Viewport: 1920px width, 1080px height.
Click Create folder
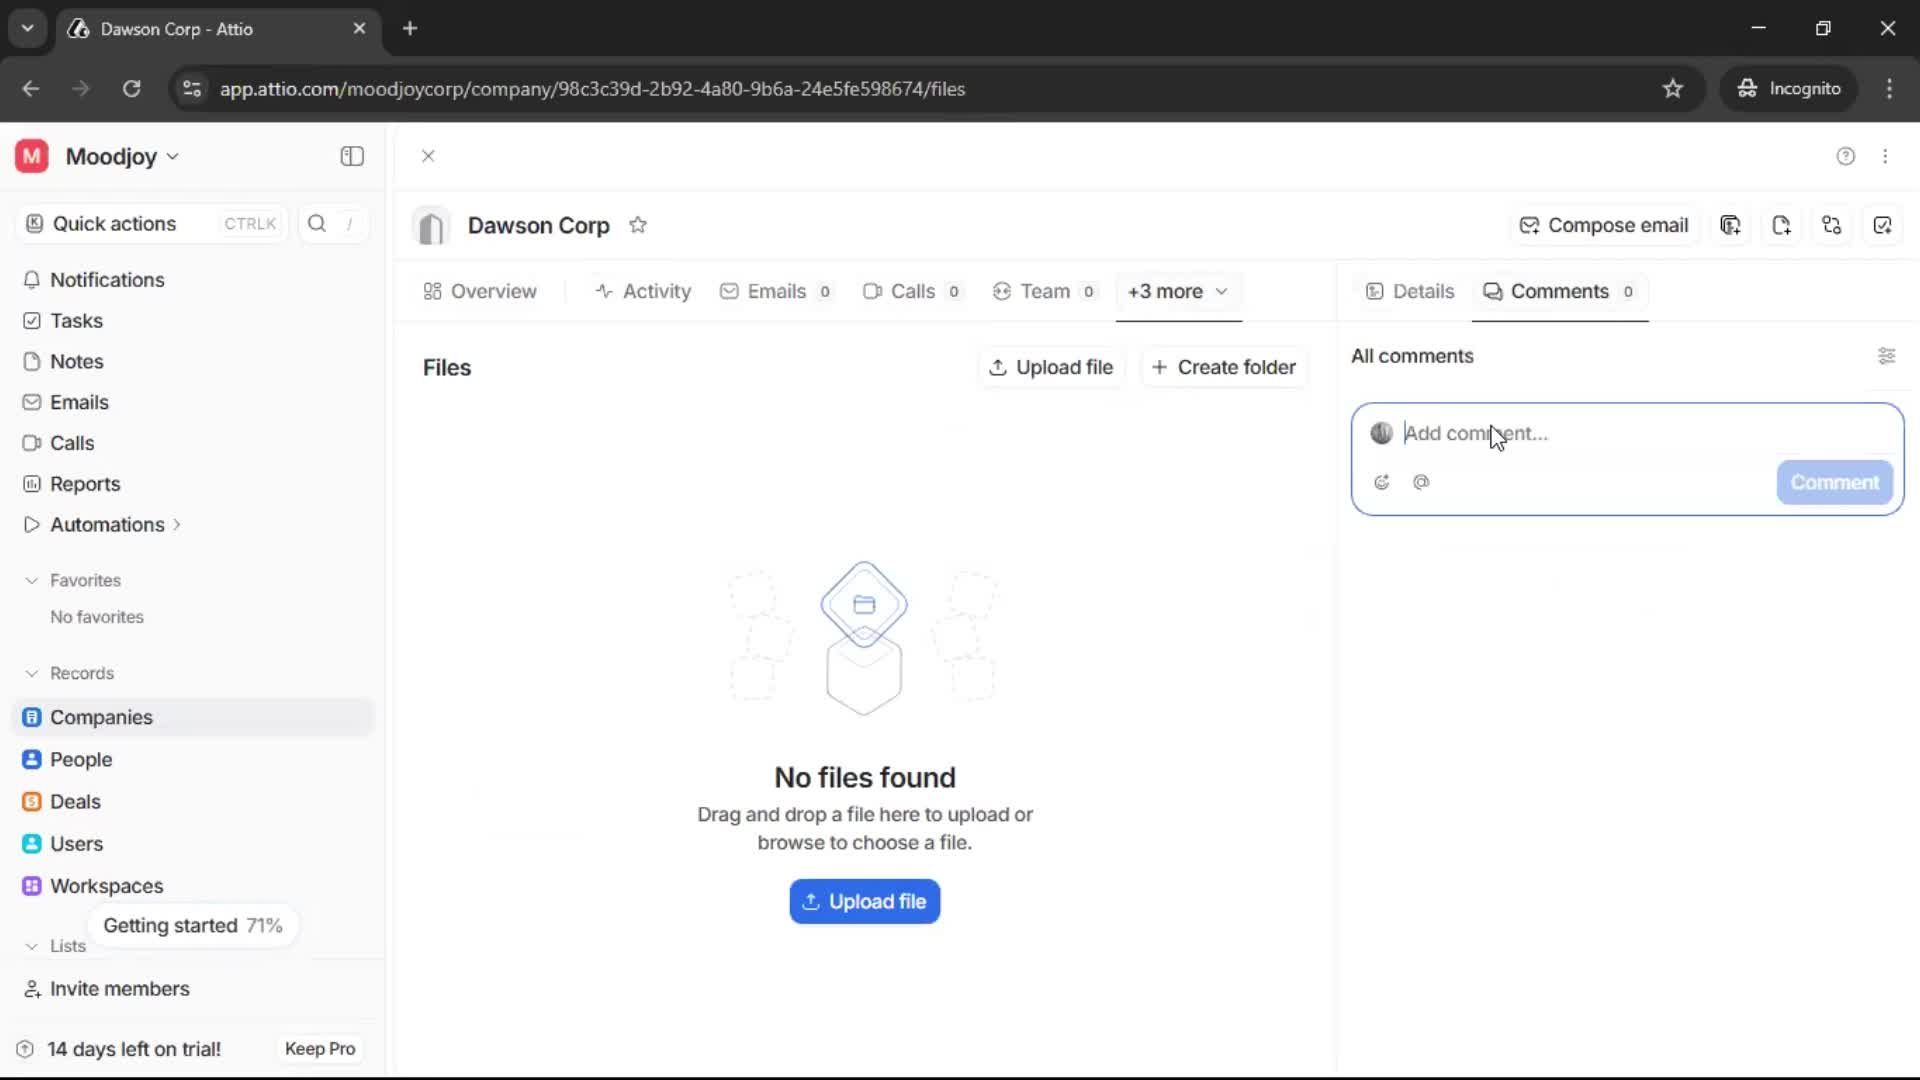(x=1223, y=367)
